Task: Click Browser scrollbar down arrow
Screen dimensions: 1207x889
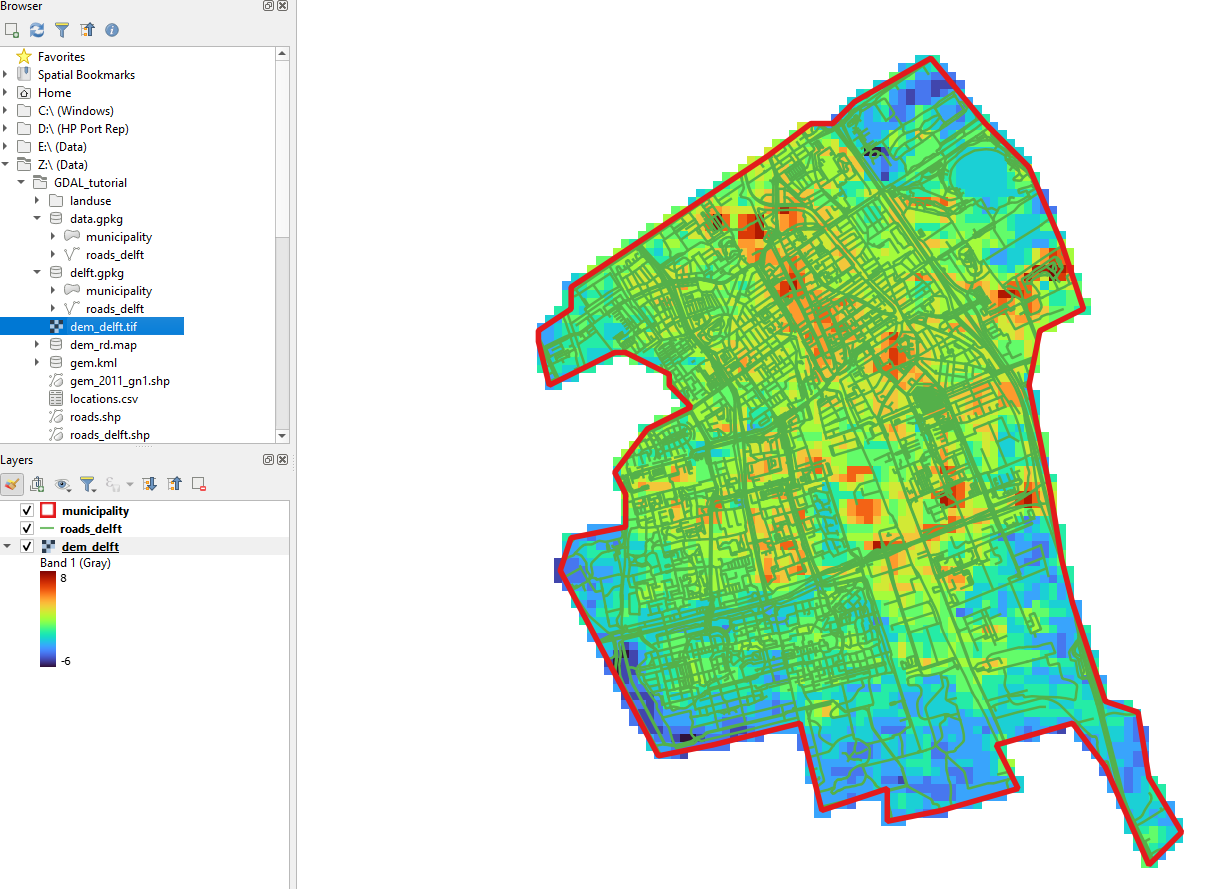Action: 282,436
